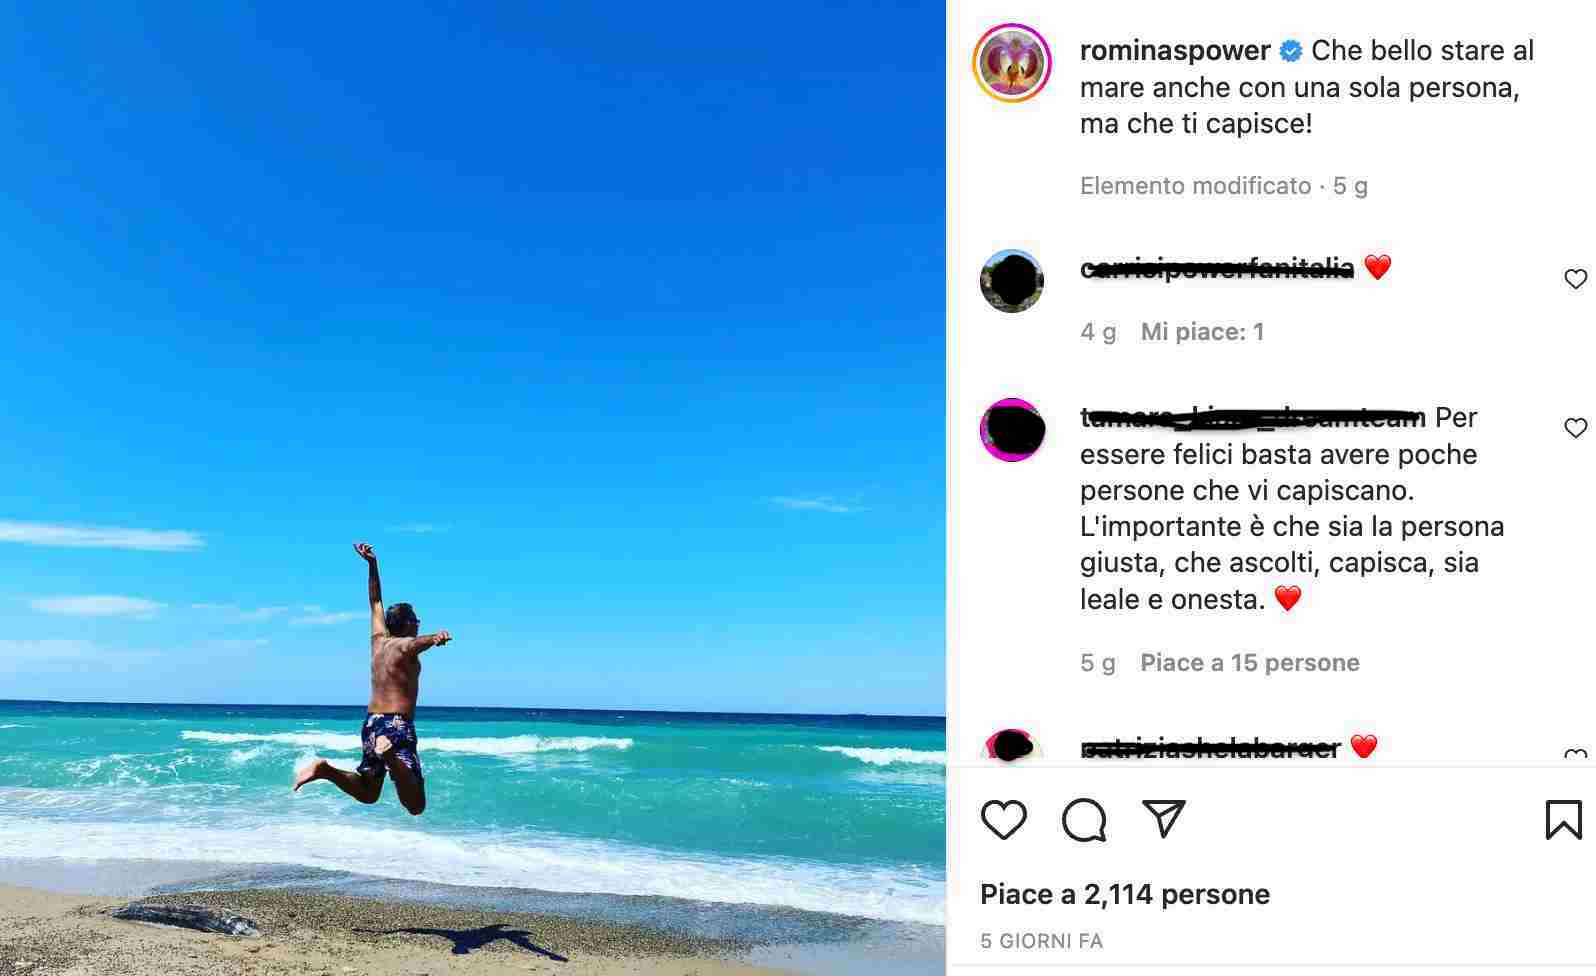
Task: Open rominaspower profile picture
Action: (x=1011, y=63)
